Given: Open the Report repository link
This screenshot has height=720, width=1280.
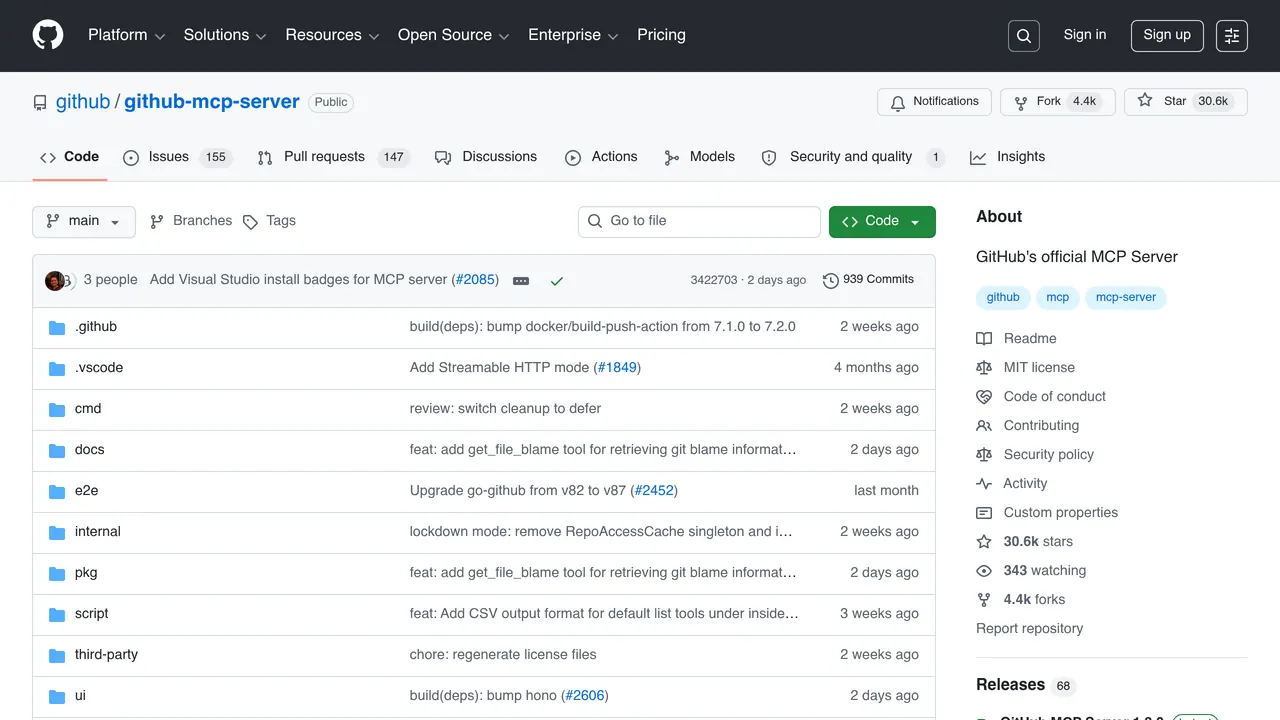Looking at the screenshot, I should pyautogui.click(x=1029, y=629).
